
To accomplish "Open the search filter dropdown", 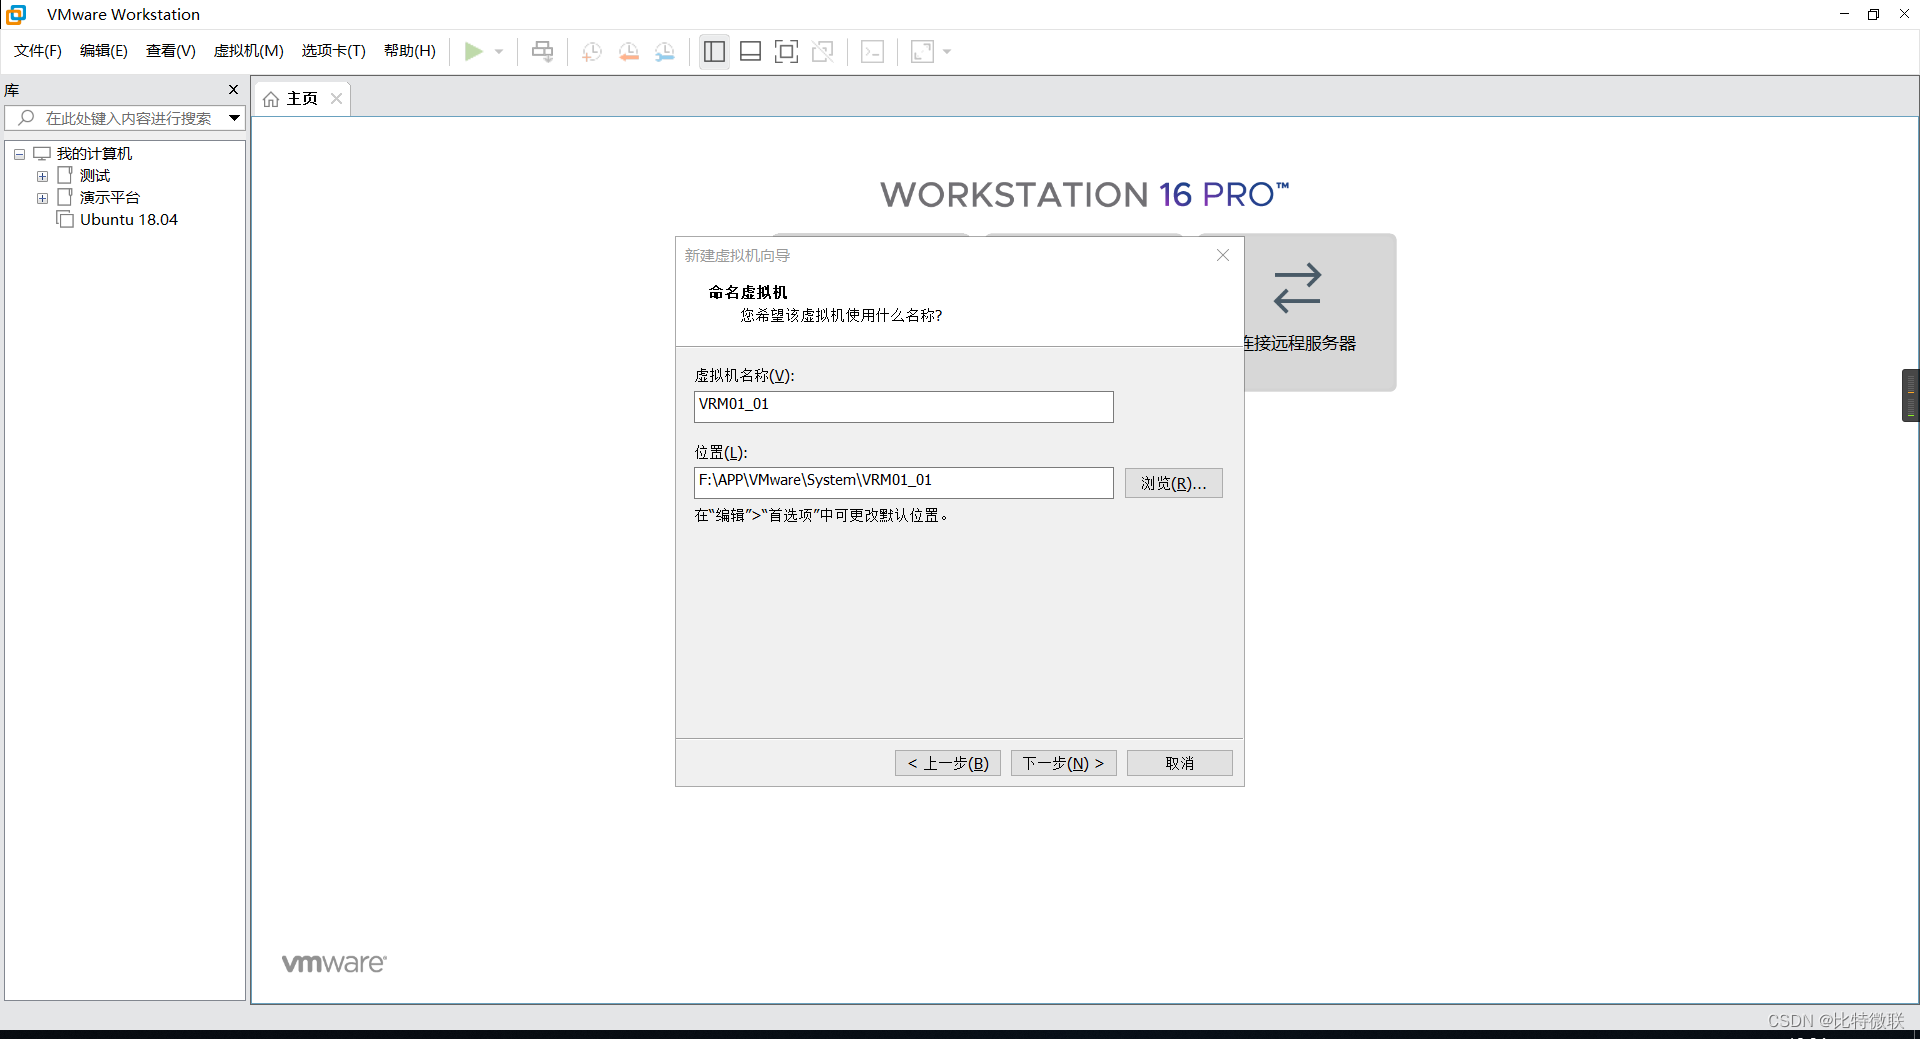I will point(234,118).
